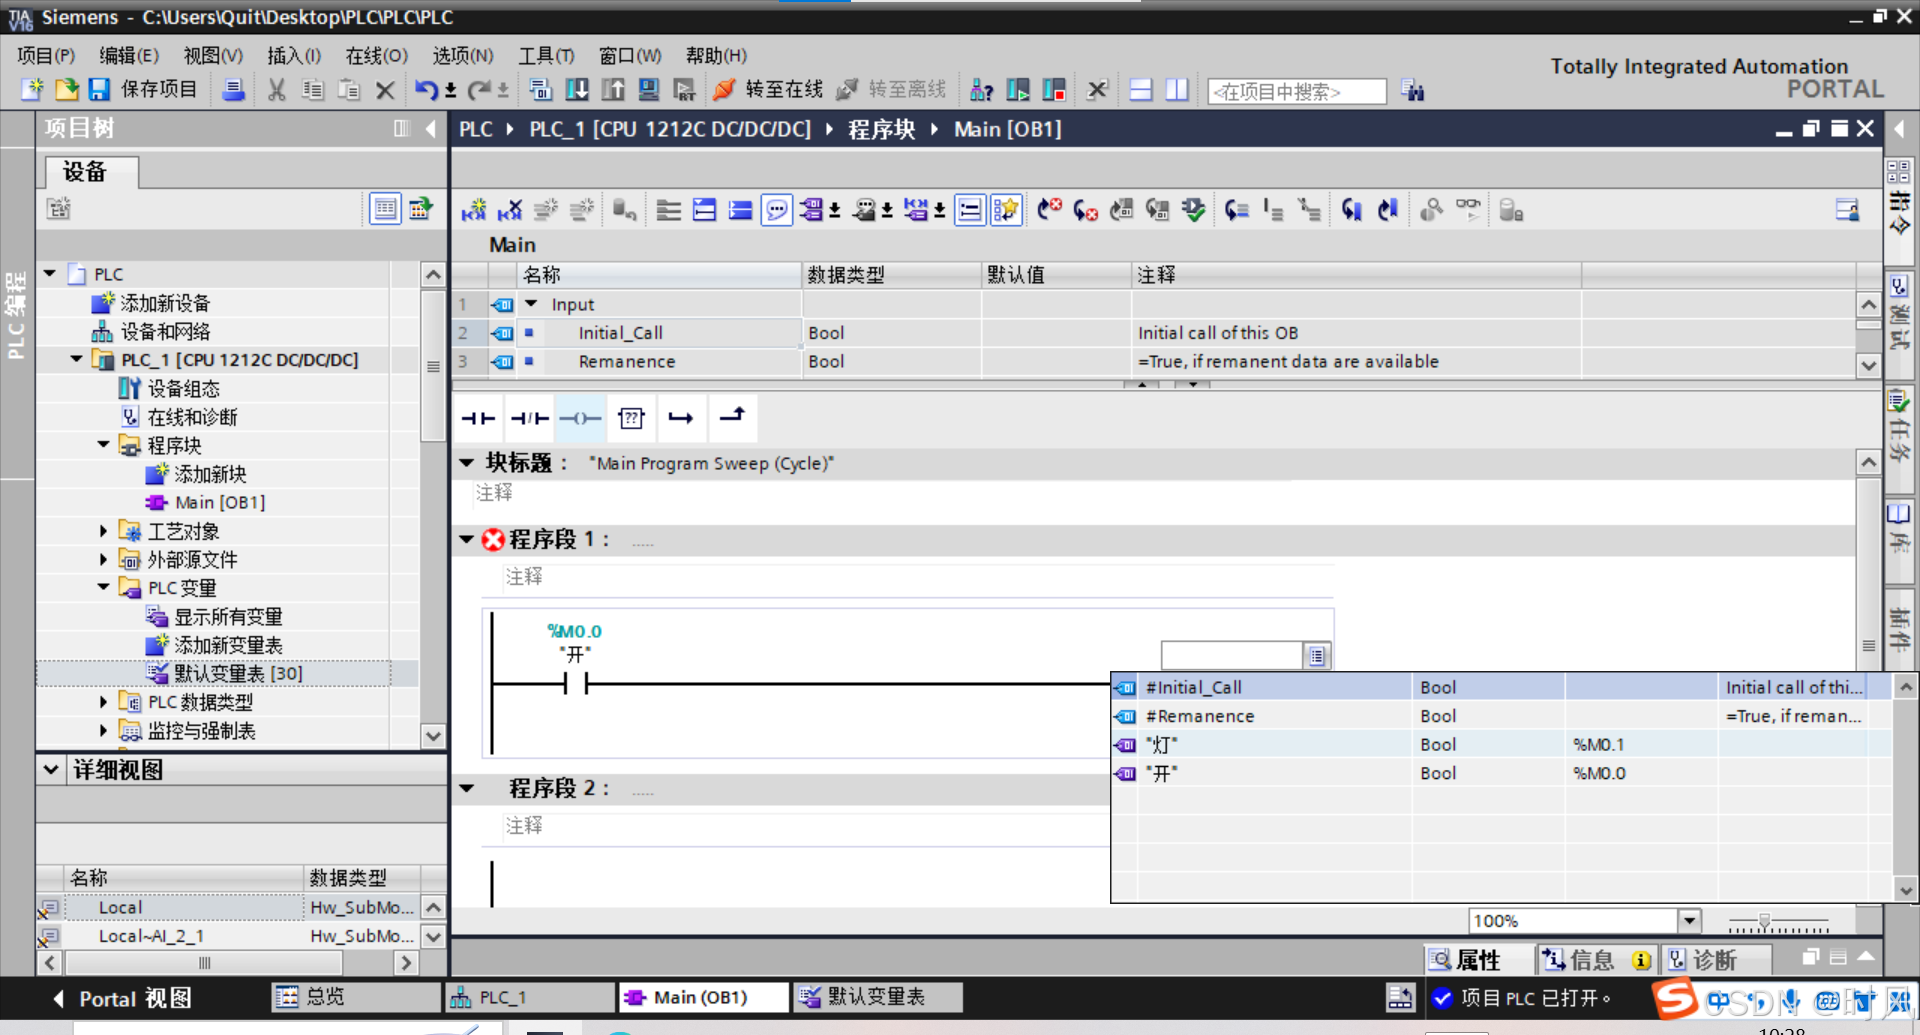The width and height of the screenshot is (1920, 1035).
Task: Open the 项目(P) menu
Action: click(x=46, y=56)
